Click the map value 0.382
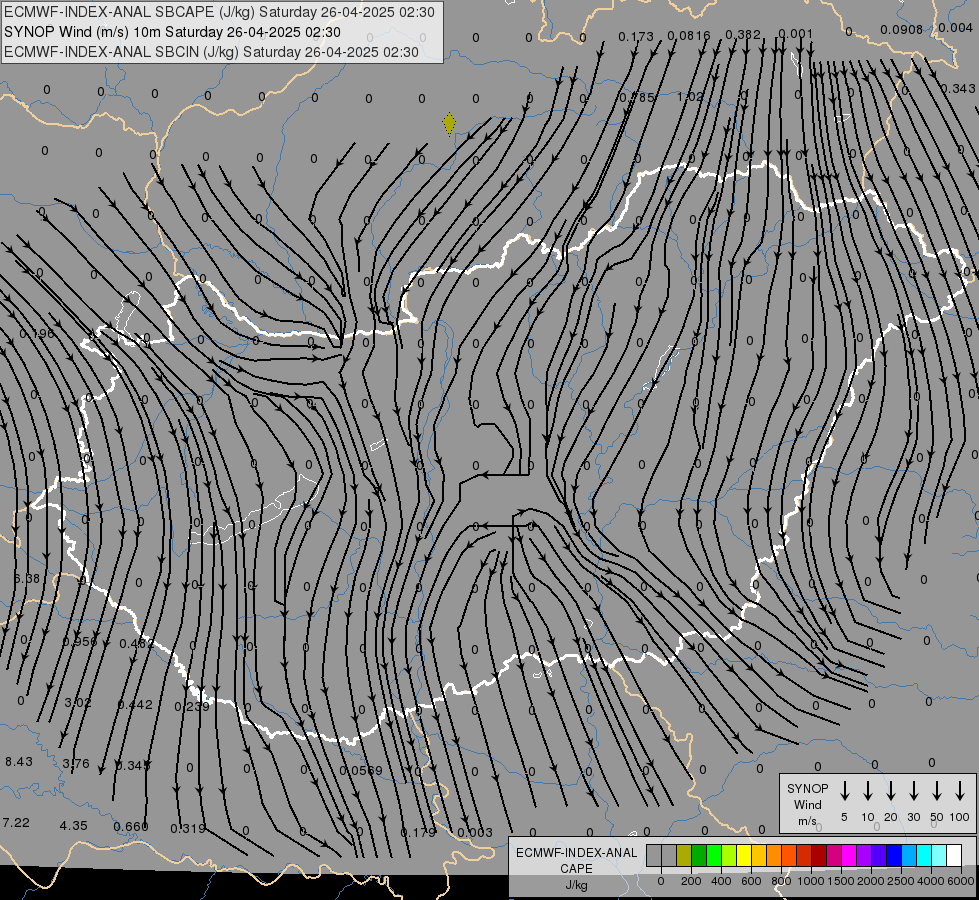 click(x=742, y=34)
